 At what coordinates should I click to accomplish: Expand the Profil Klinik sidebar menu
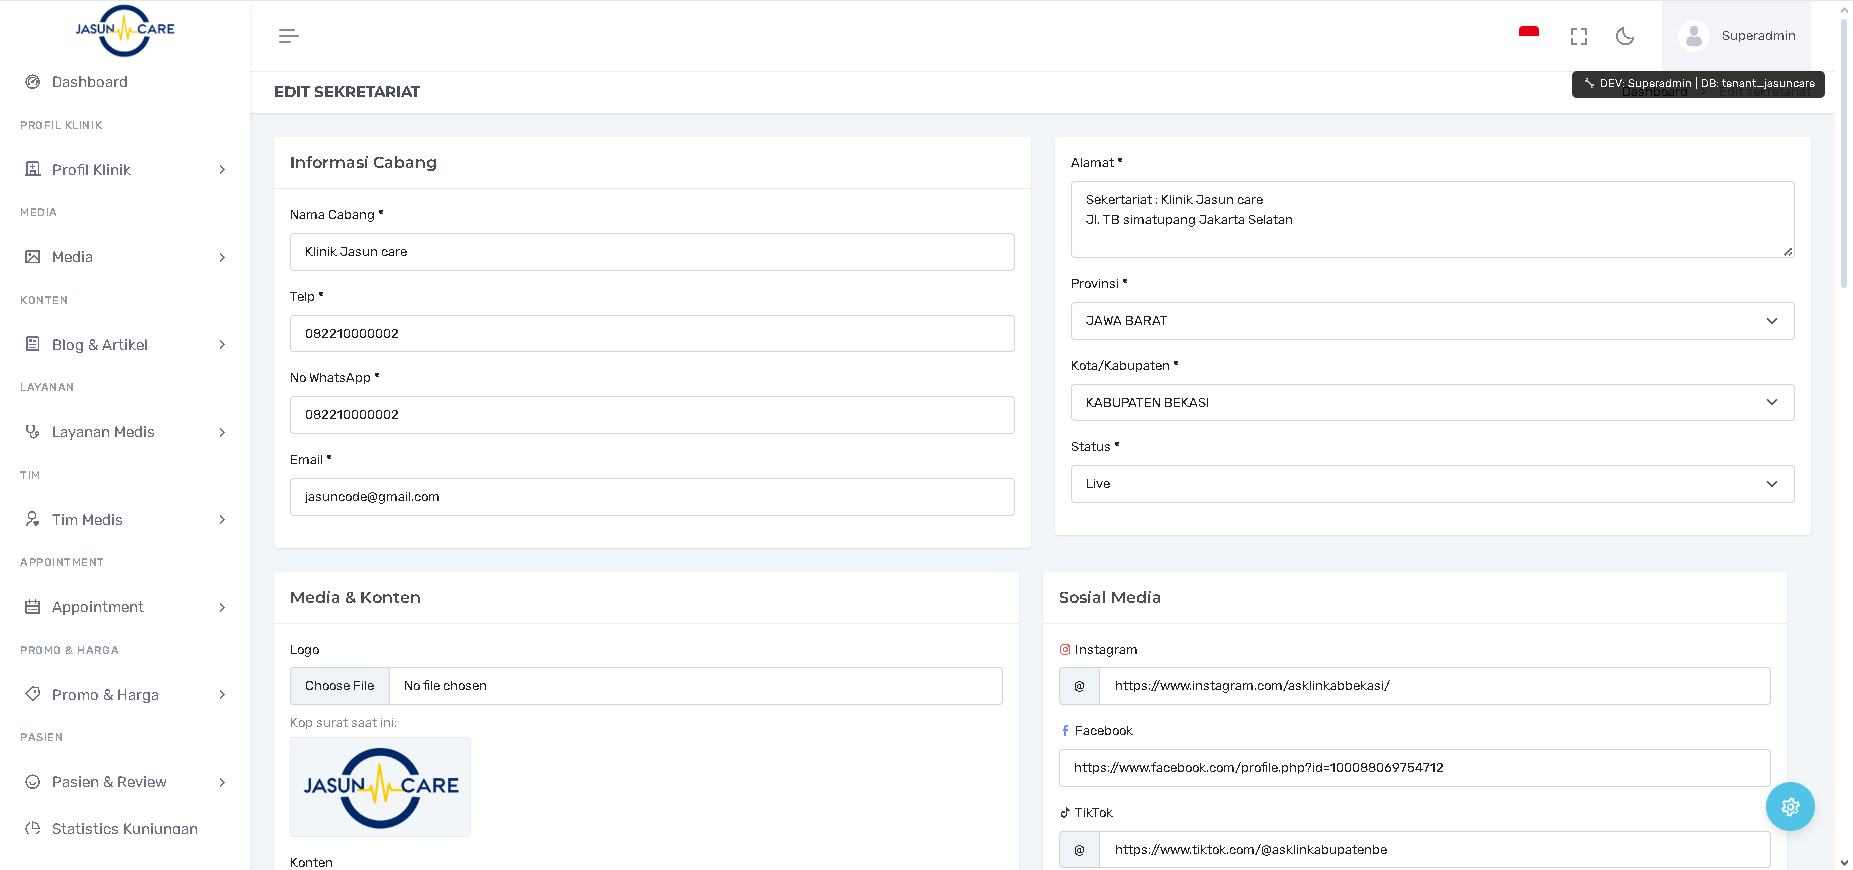click(125, 170)
